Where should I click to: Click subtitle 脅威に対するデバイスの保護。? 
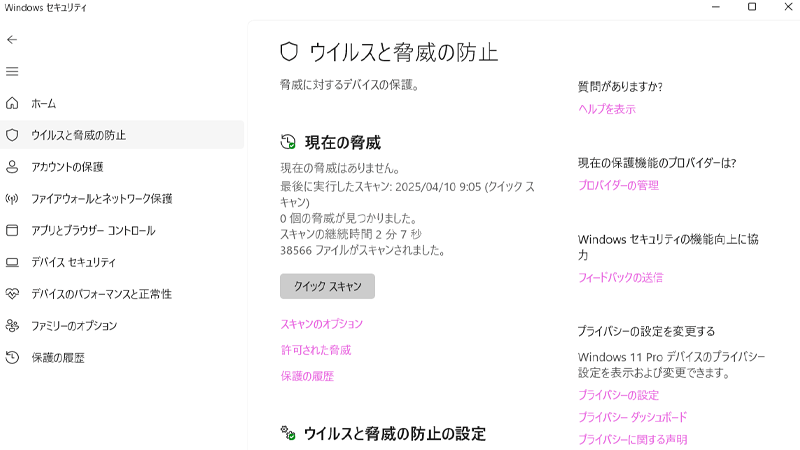pyautogui.click(x=349, y=85)
